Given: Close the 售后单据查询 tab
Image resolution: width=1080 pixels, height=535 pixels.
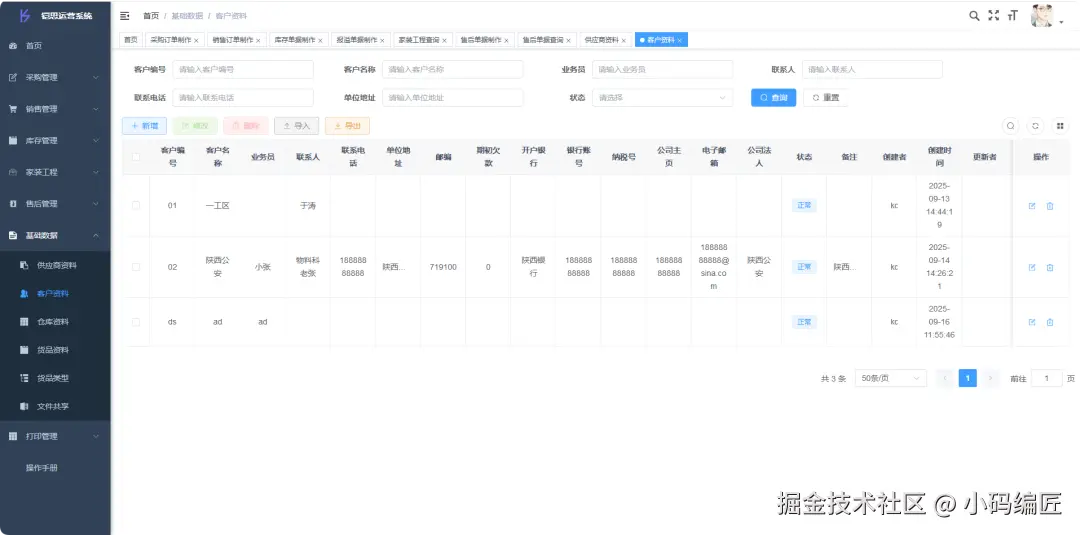Looking at the screenshot, I should 568,41.
